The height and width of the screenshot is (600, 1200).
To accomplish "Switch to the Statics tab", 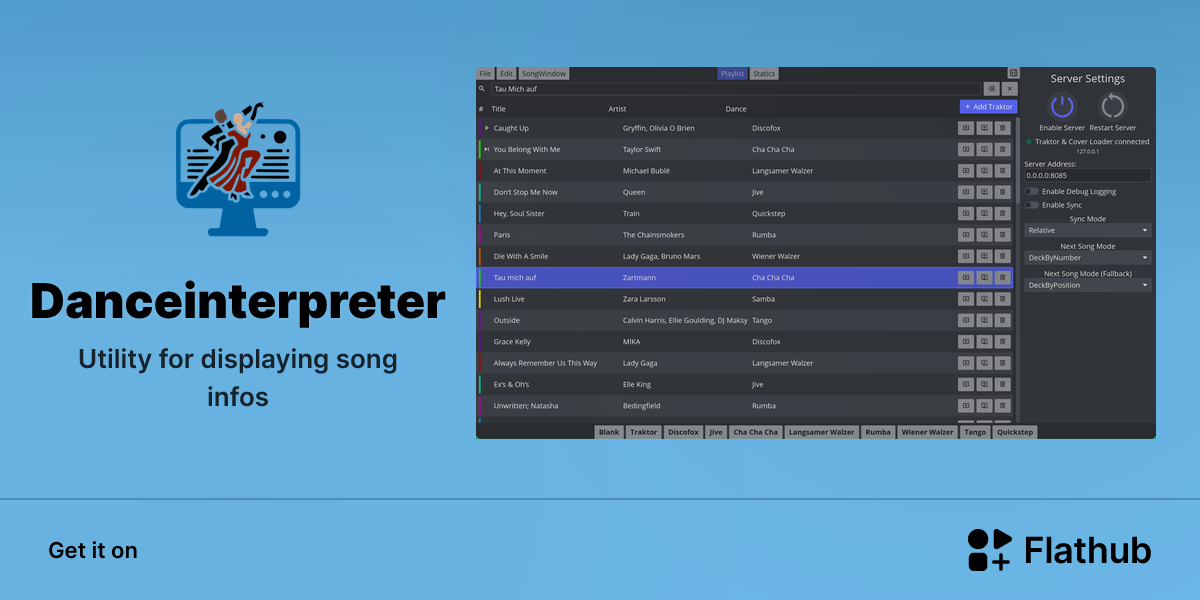I will pyautogui.click(x=764, y=73).
